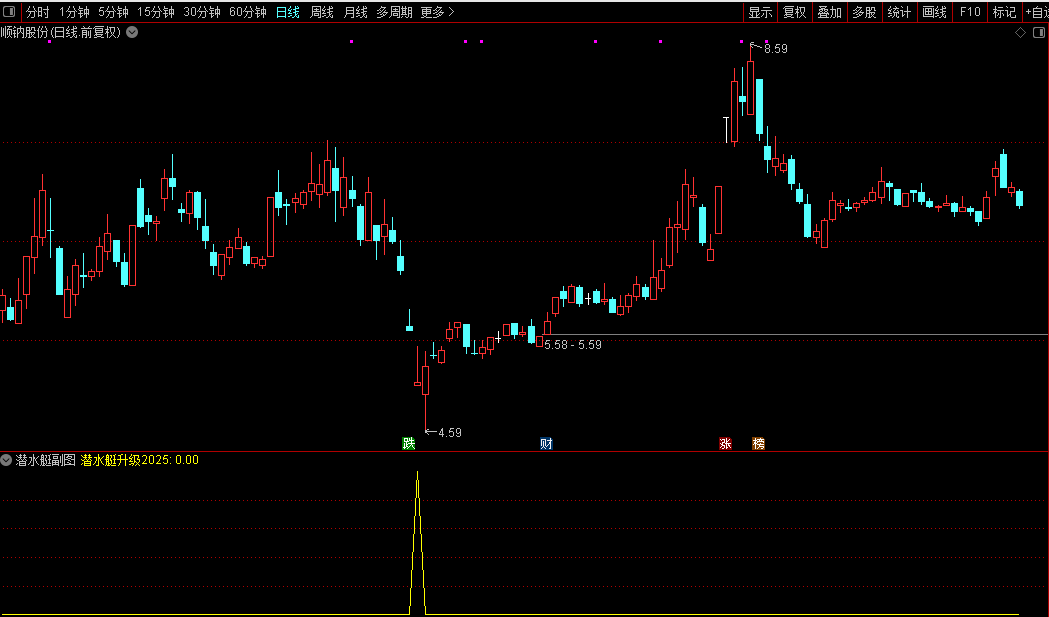This screenshot has width=1049, height=617.
Task: Click the 5.58 - 5.59 gap label
Action: (x=573, y=345)
